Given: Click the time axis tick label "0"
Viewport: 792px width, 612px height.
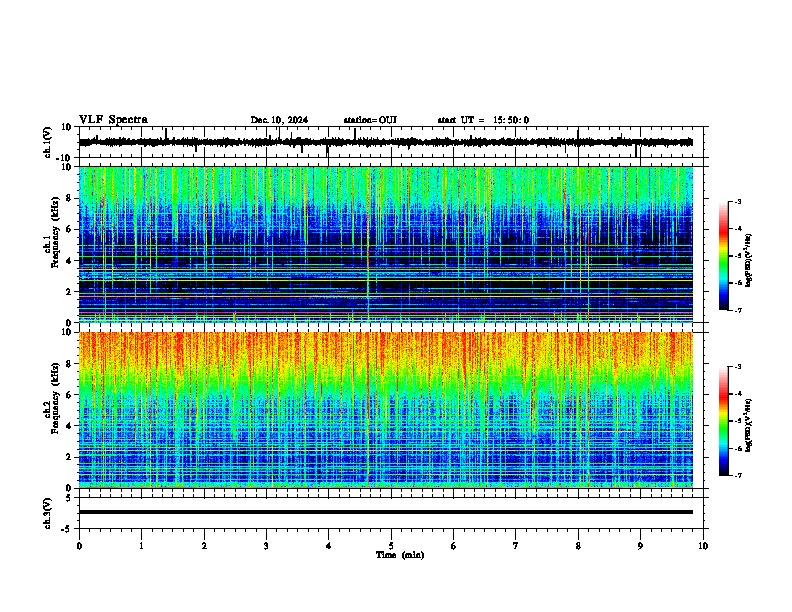Looking at the screenshot, I should [x=79, y=546].
